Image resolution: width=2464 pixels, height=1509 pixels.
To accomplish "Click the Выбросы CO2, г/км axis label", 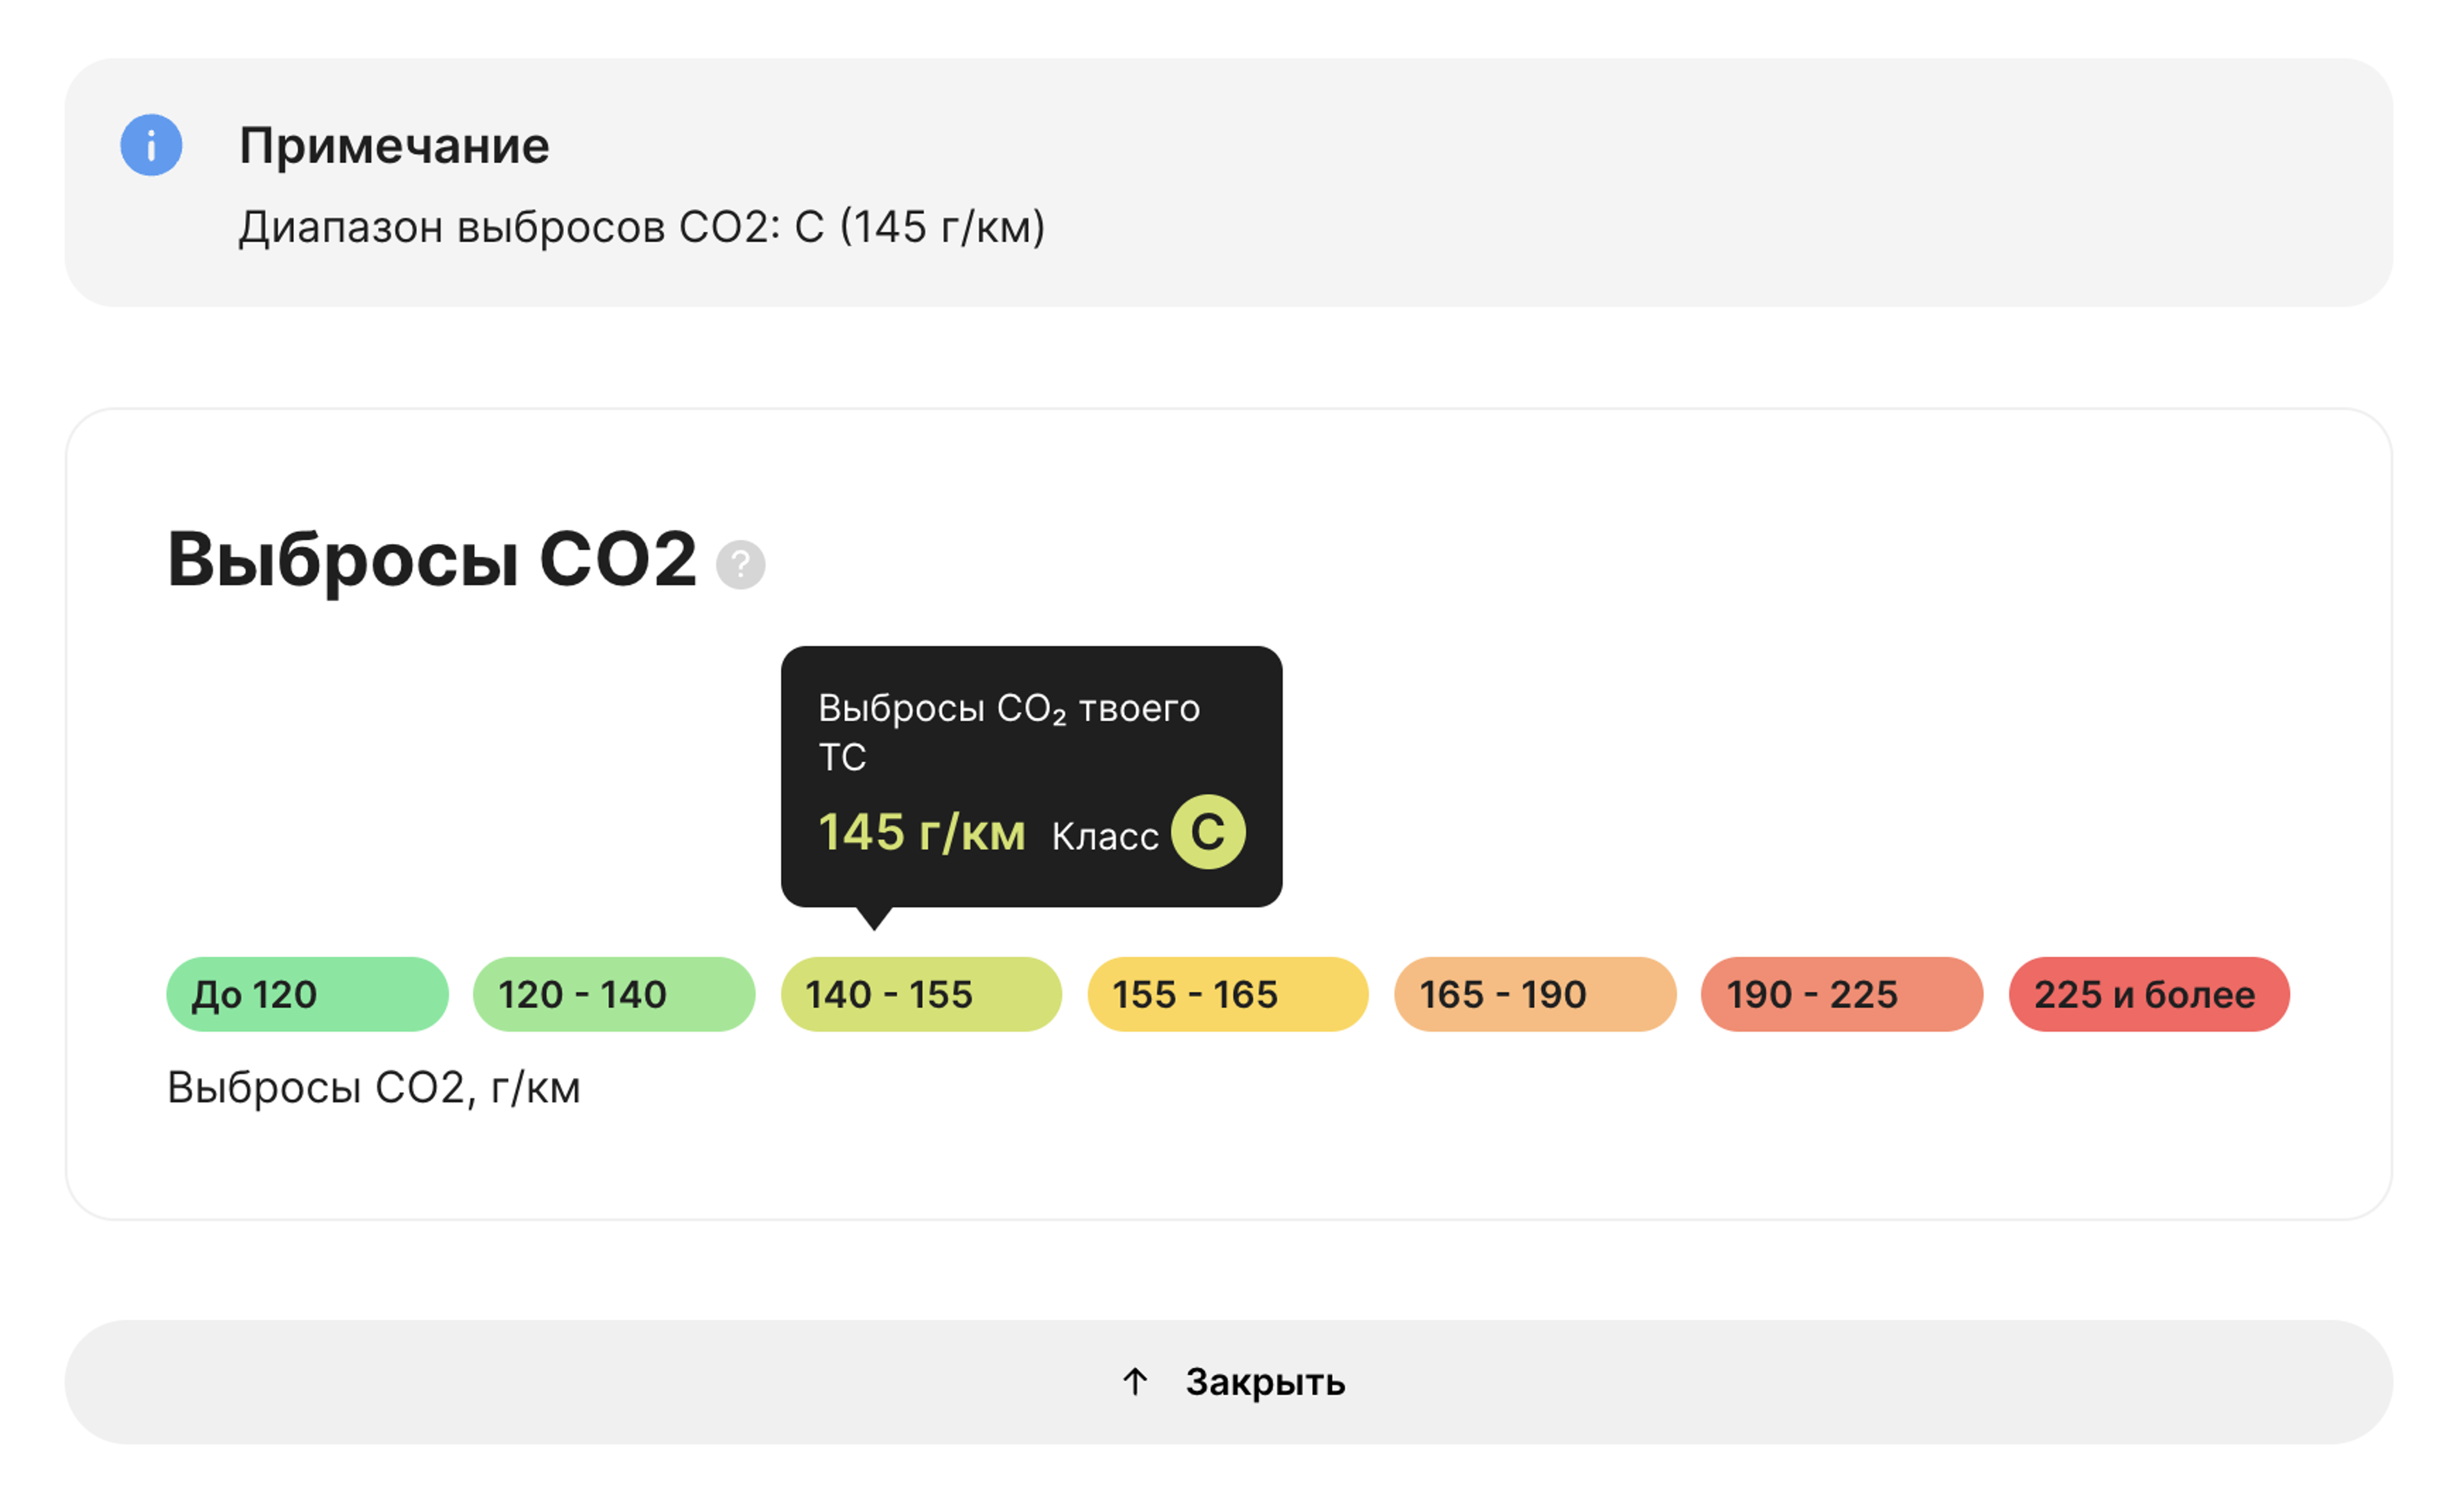I will (373, 1088).
